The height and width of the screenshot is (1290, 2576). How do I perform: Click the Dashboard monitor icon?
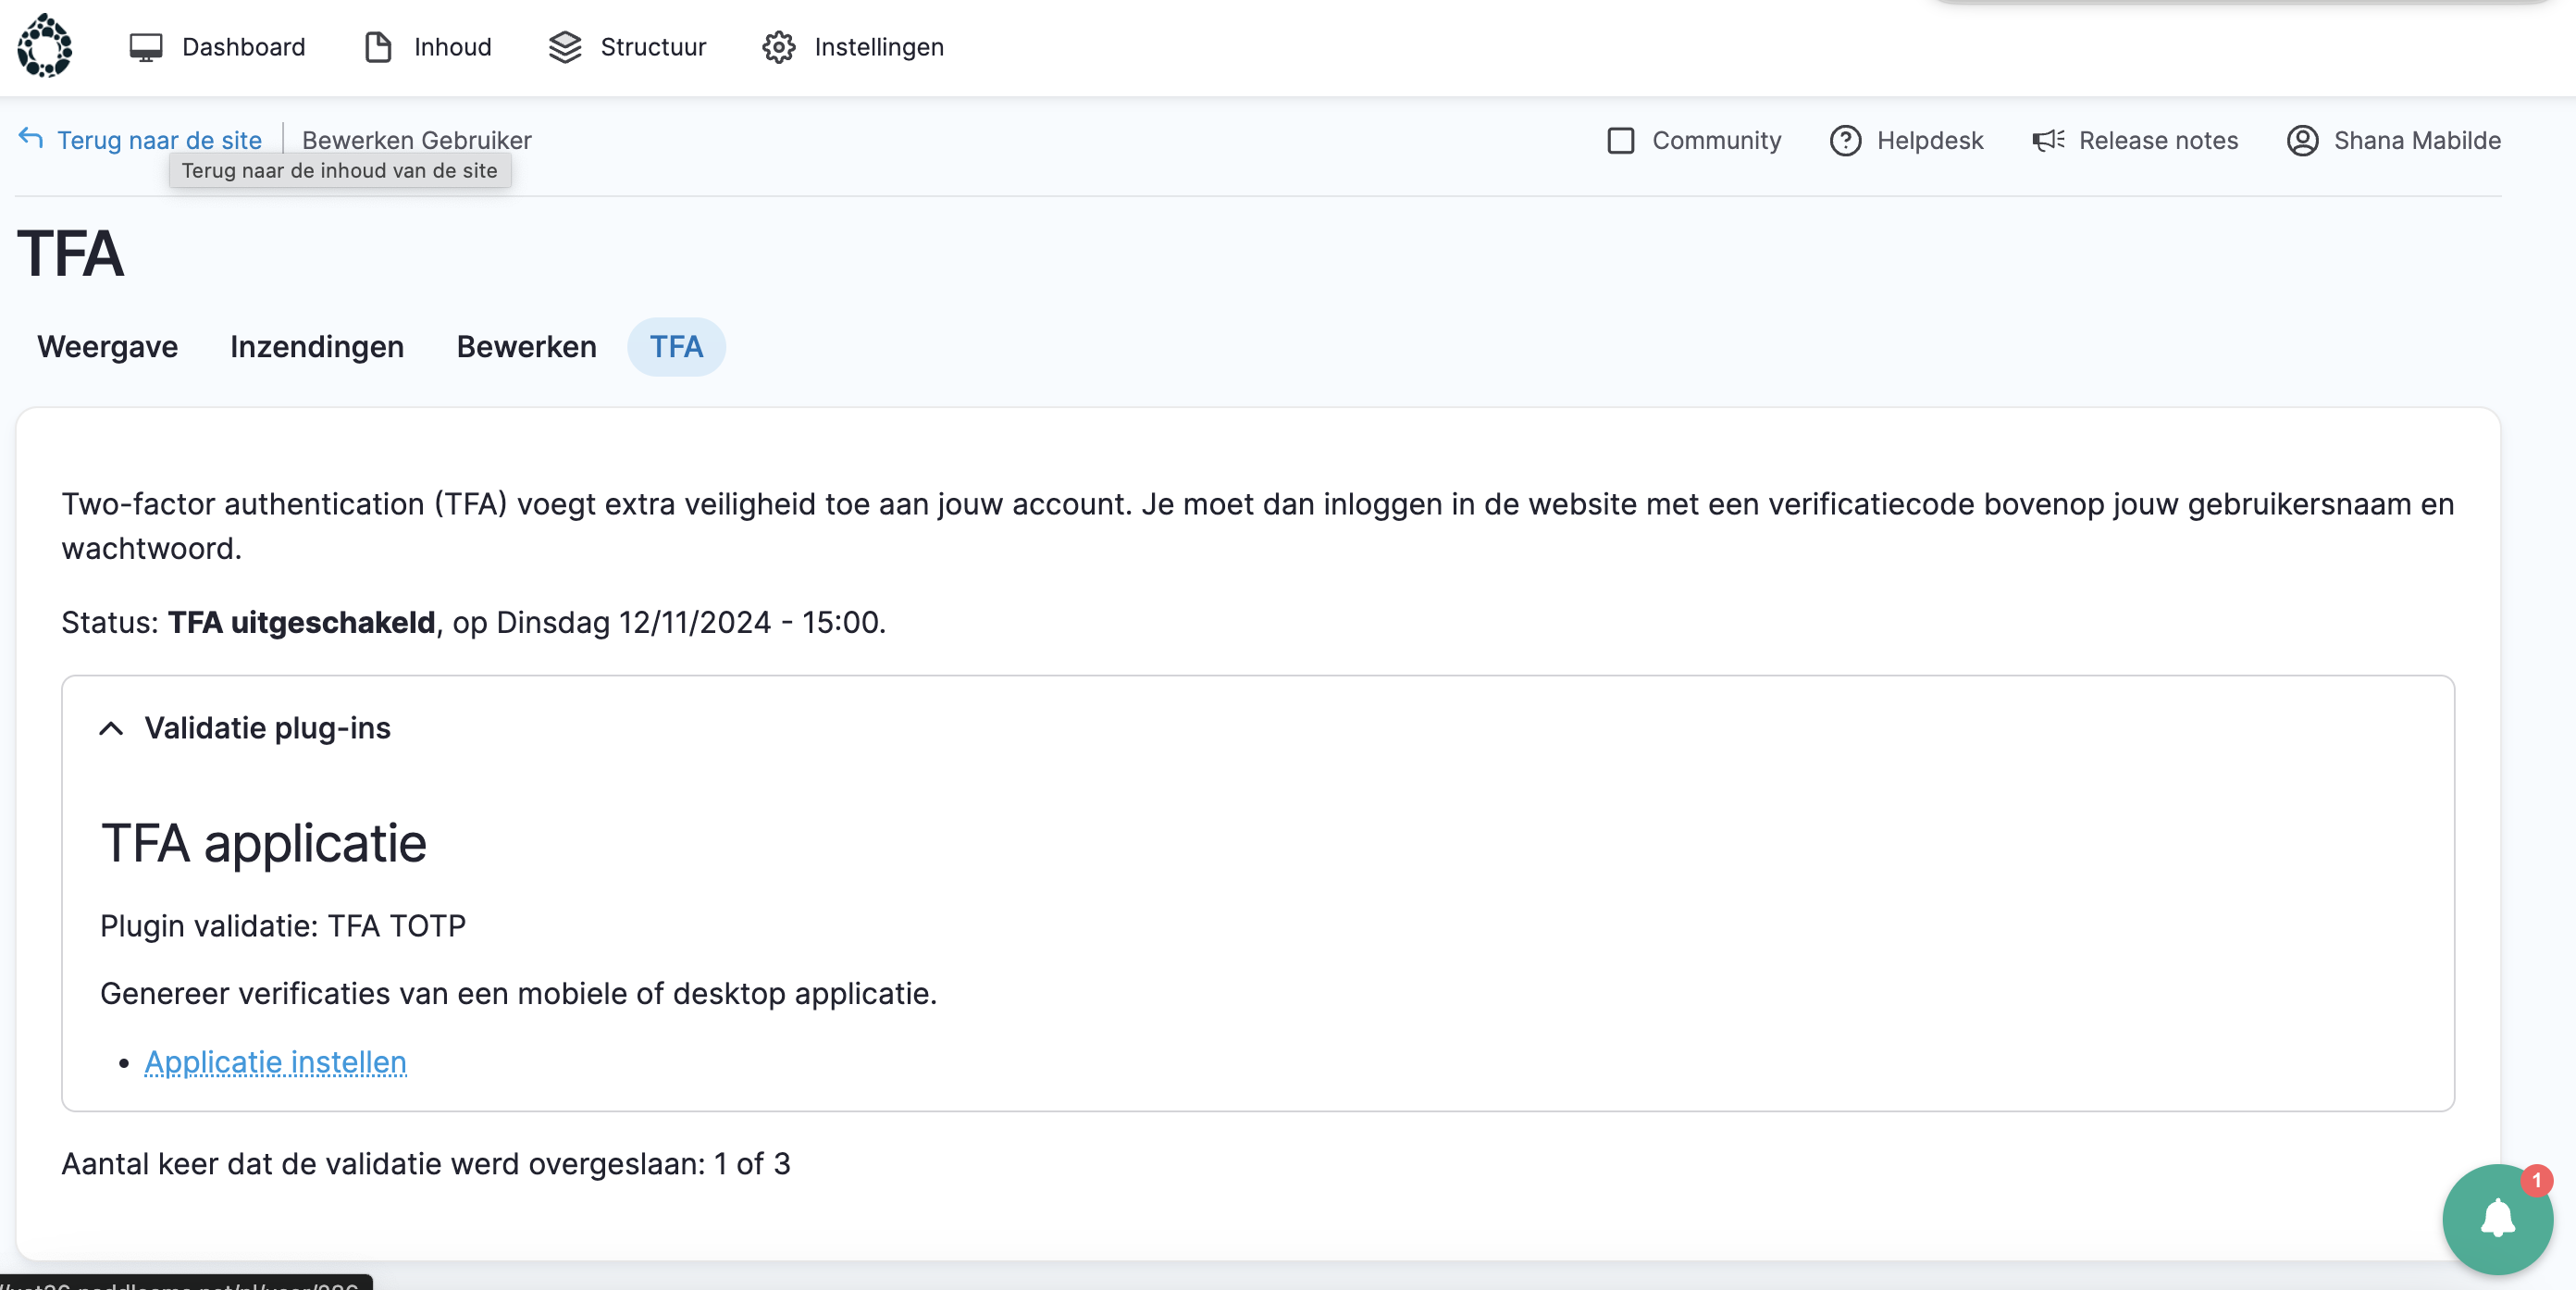146,47
